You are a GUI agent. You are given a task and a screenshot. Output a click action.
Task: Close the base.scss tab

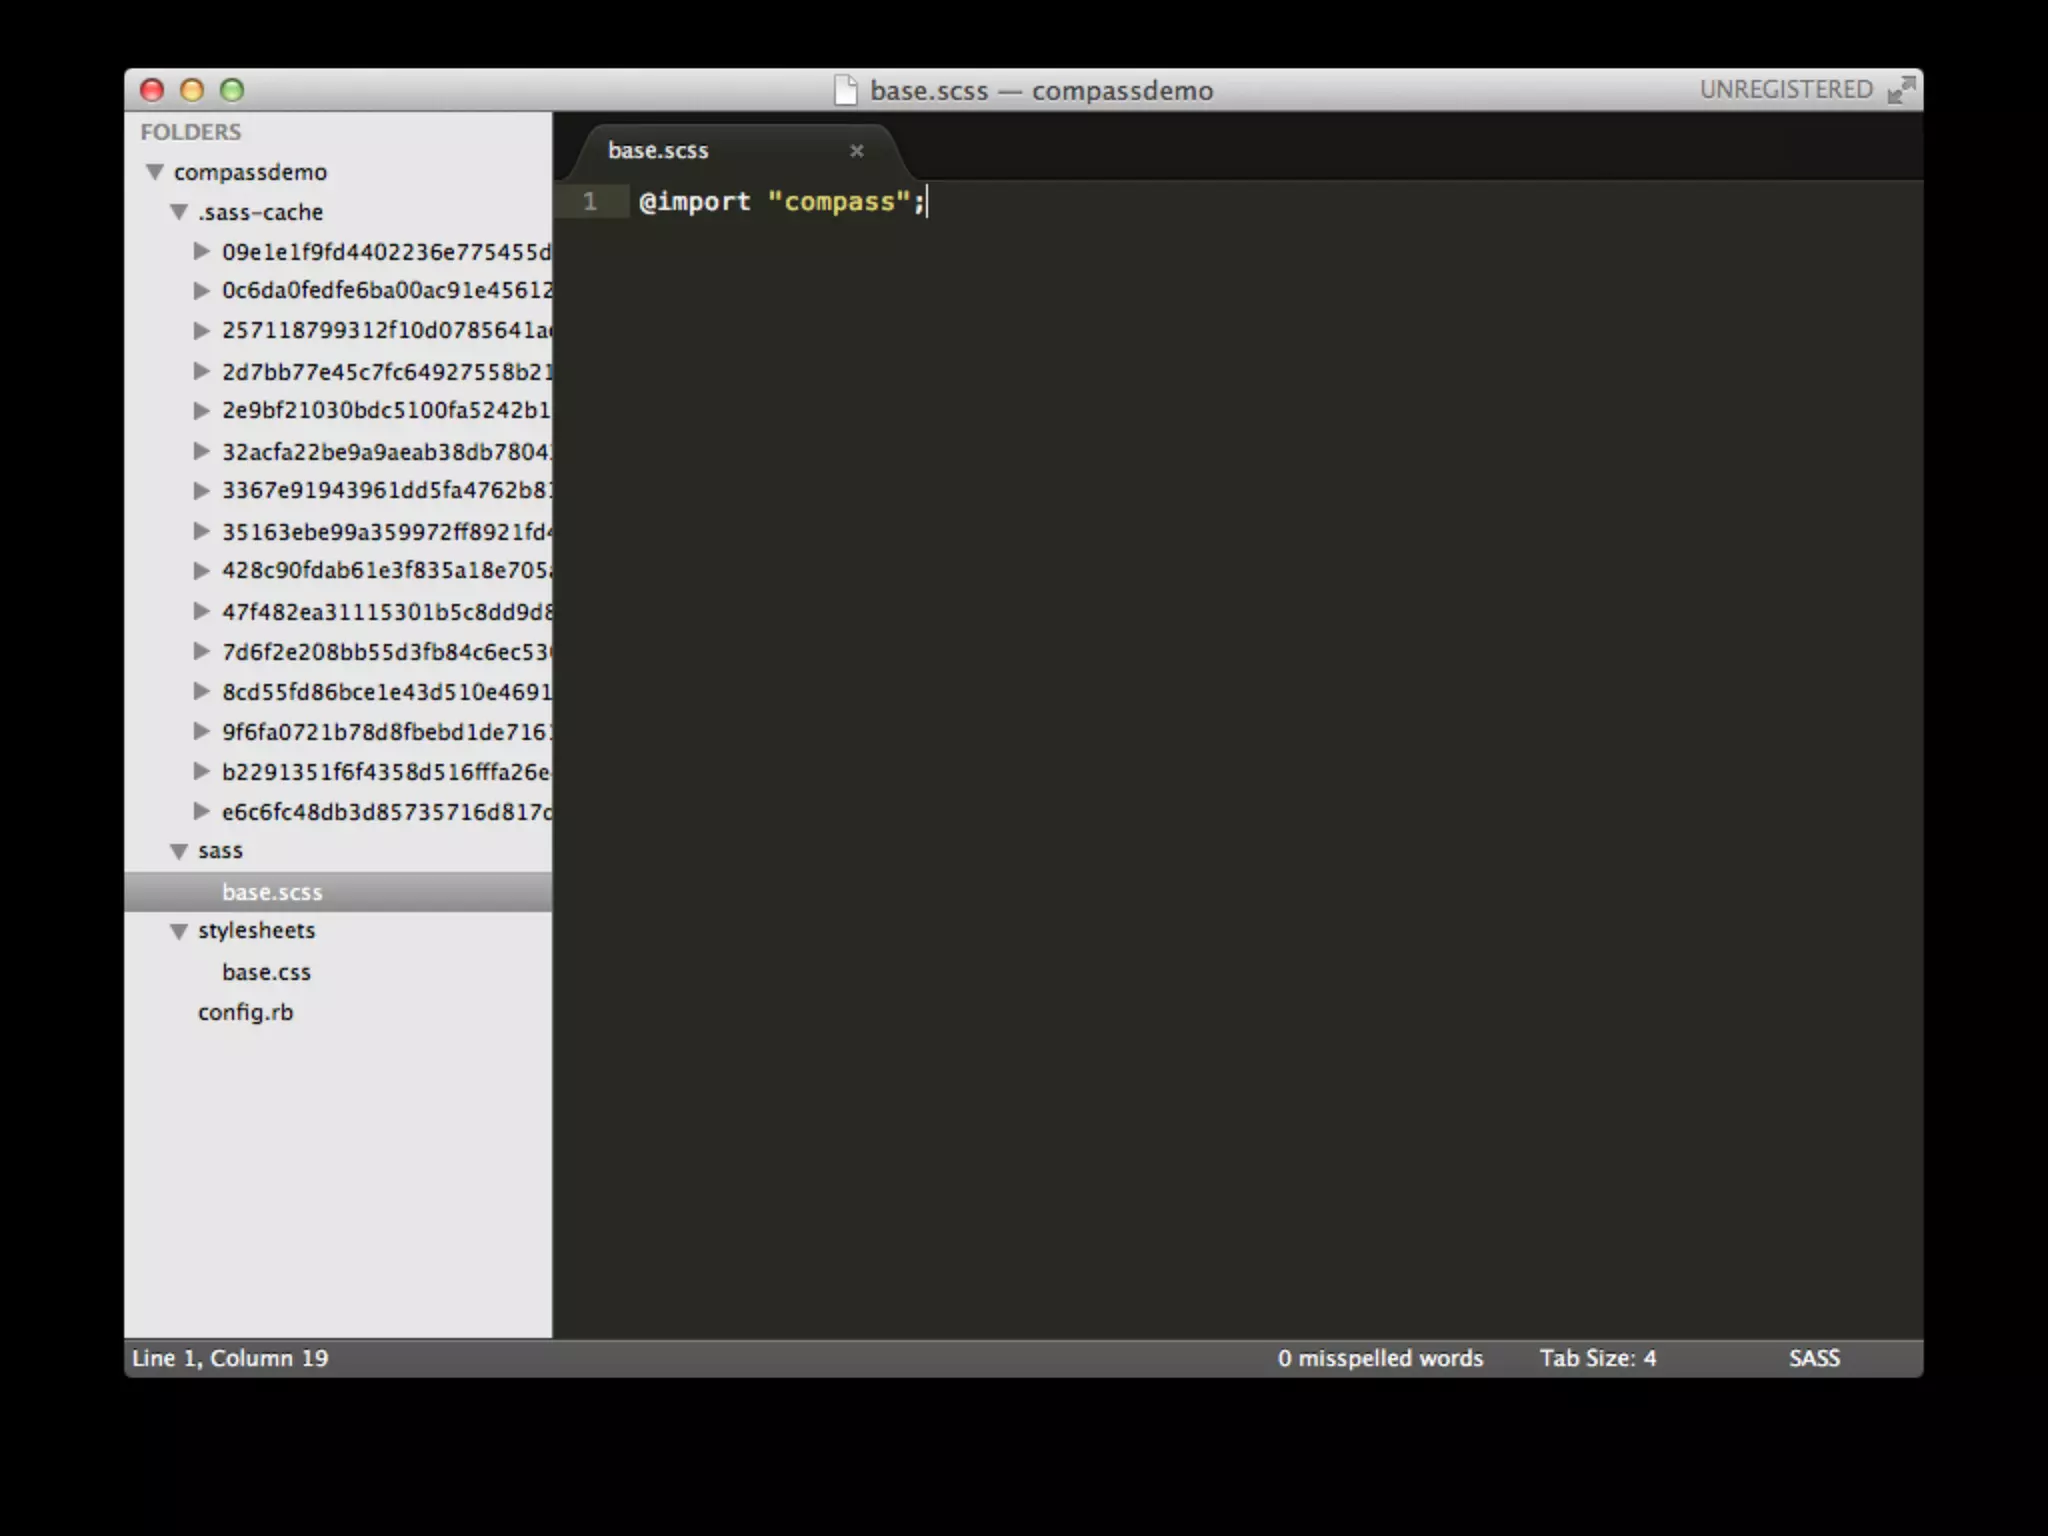(x=856, y=151)
